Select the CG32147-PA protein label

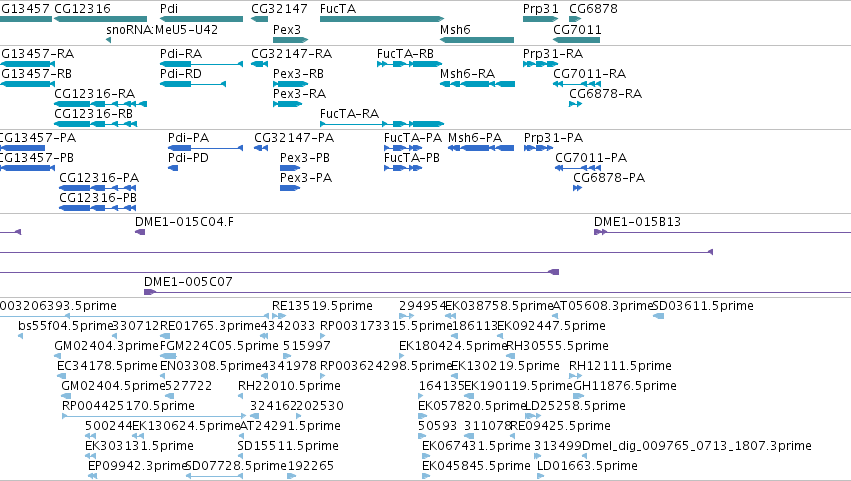[x=294, y=138]
